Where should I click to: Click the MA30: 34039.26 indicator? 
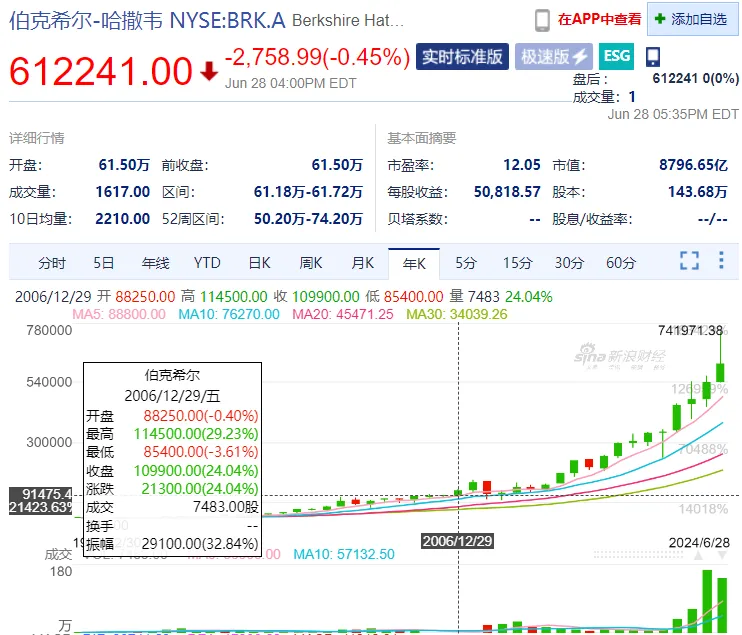tap(457, 314)
